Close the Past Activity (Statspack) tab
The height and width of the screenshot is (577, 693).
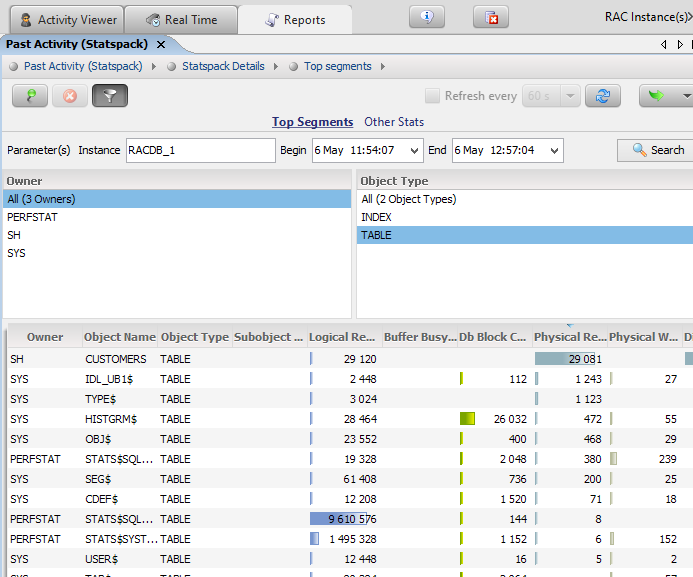(161, 45)
